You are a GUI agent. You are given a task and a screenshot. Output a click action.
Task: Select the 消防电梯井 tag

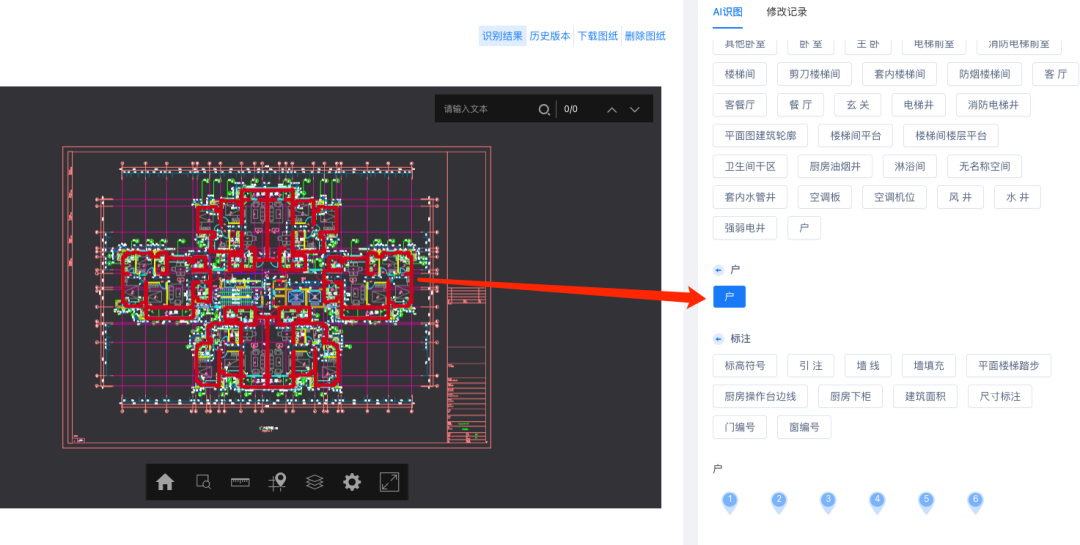tap(993, 105)
